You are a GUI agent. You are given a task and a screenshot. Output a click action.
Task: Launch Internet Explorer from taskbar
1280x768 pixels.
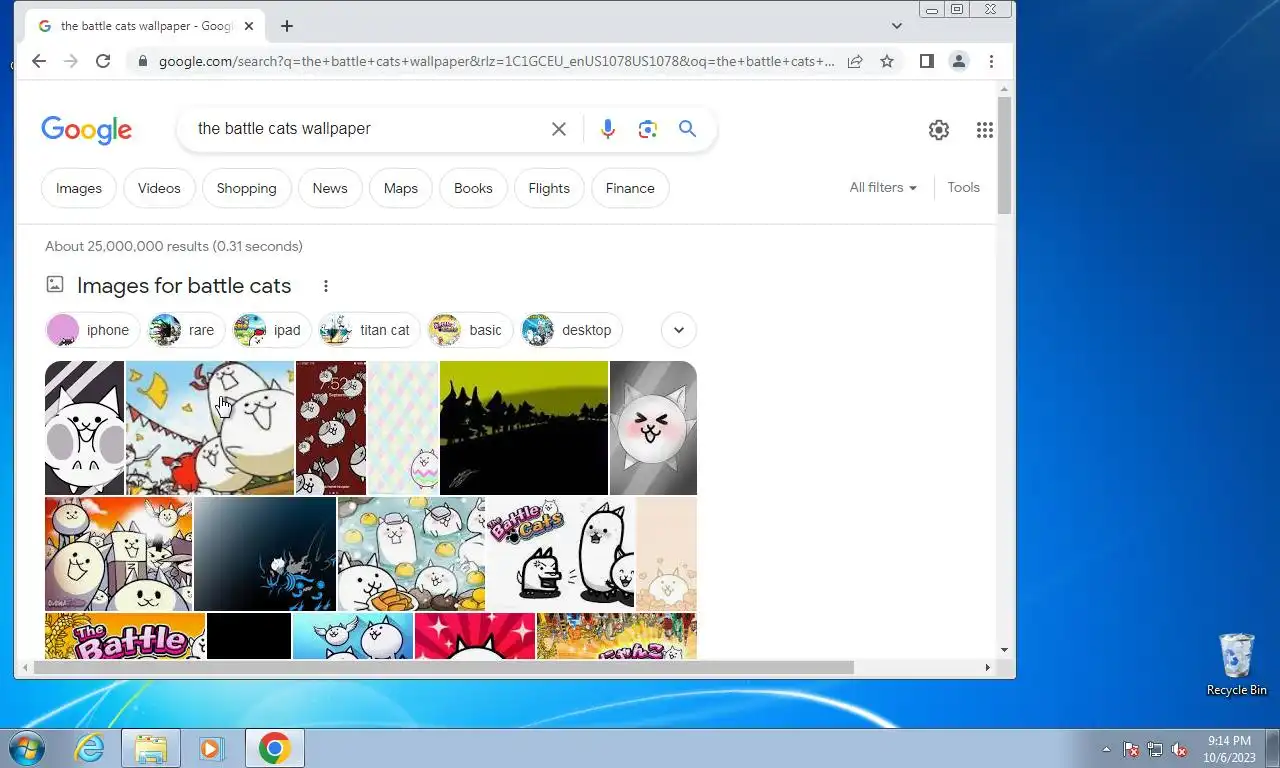tap(90, 748)
